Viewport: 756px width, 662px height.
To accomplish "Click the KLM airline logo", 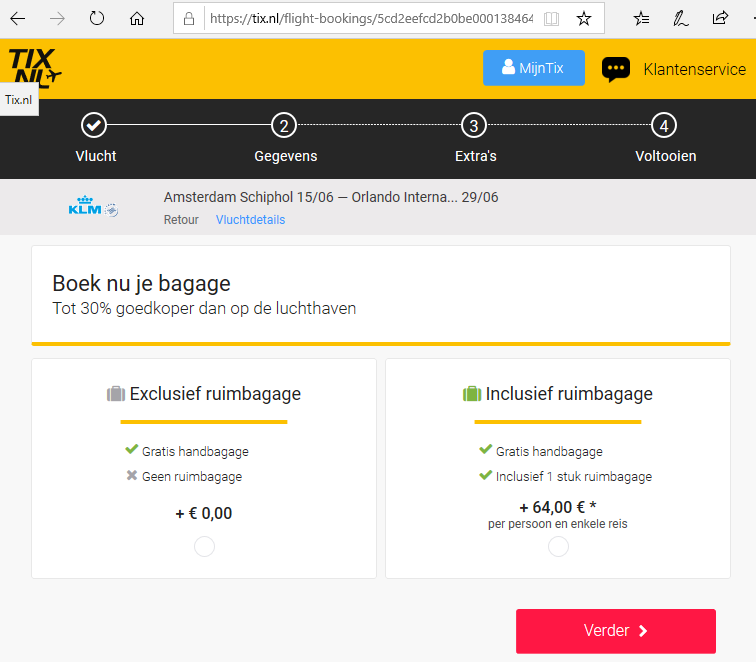I will (x=93, y=206).
